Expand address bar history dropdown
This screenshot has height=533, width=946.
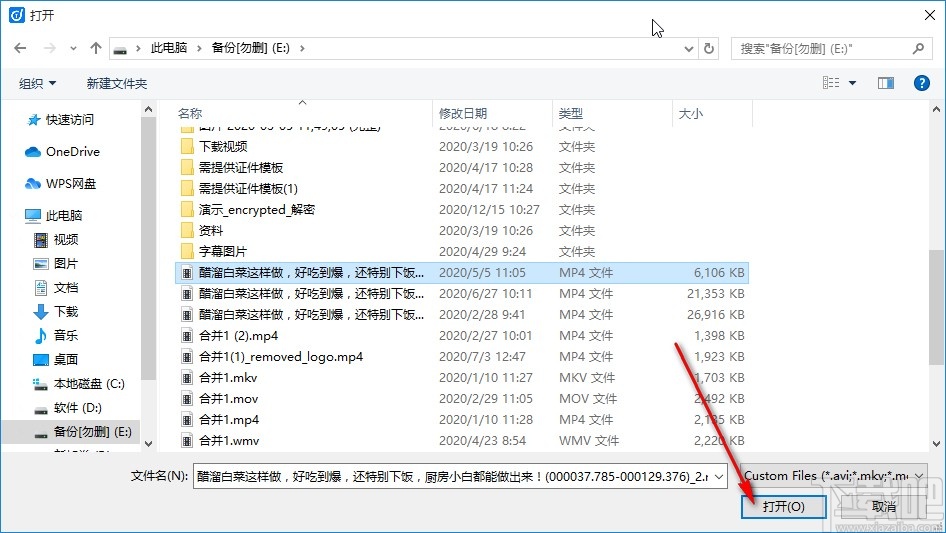coord(688,48)
